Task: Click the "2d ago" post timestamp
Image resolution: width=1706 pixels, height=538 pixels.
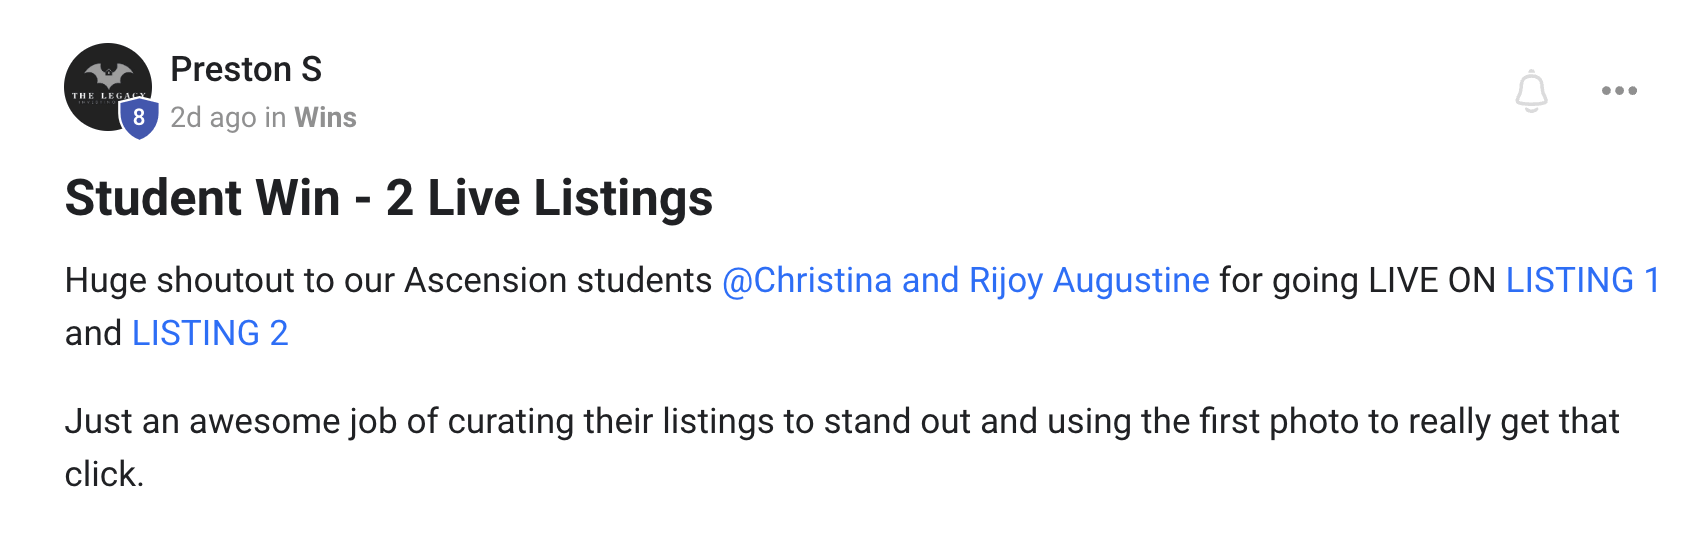Action: (x=213, y=118)
